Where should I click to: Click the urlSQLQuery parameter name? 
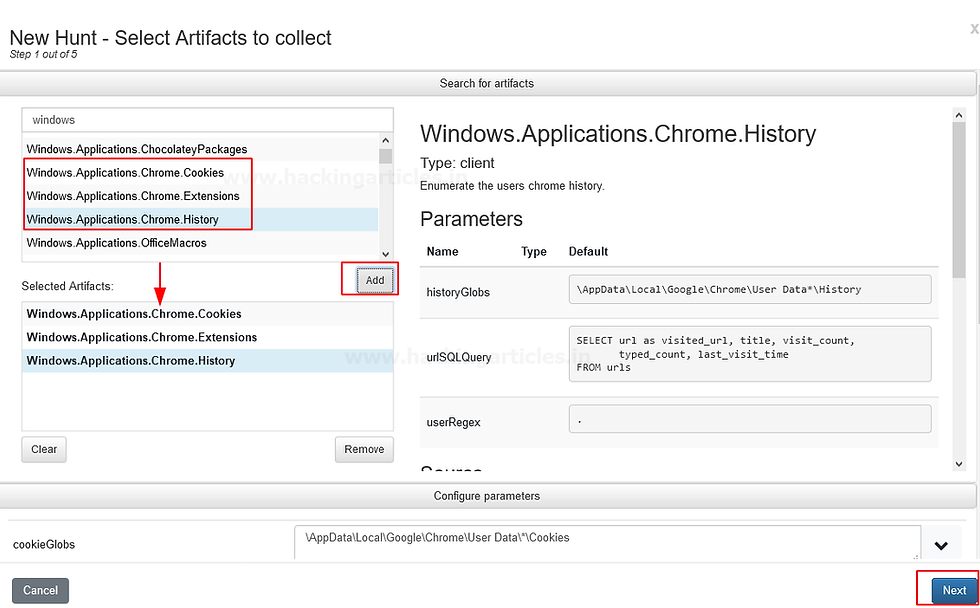459,357
